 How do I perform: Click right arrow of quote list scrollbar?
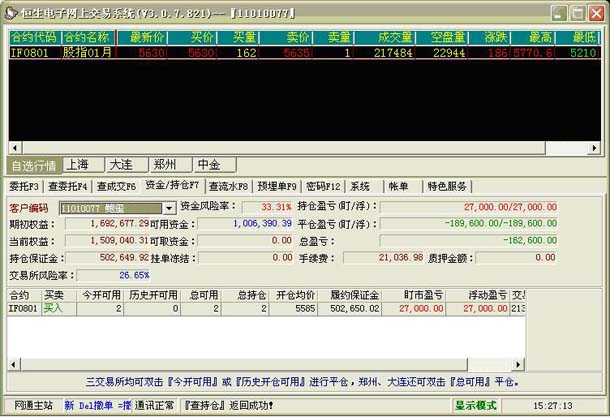coord(594,148)
